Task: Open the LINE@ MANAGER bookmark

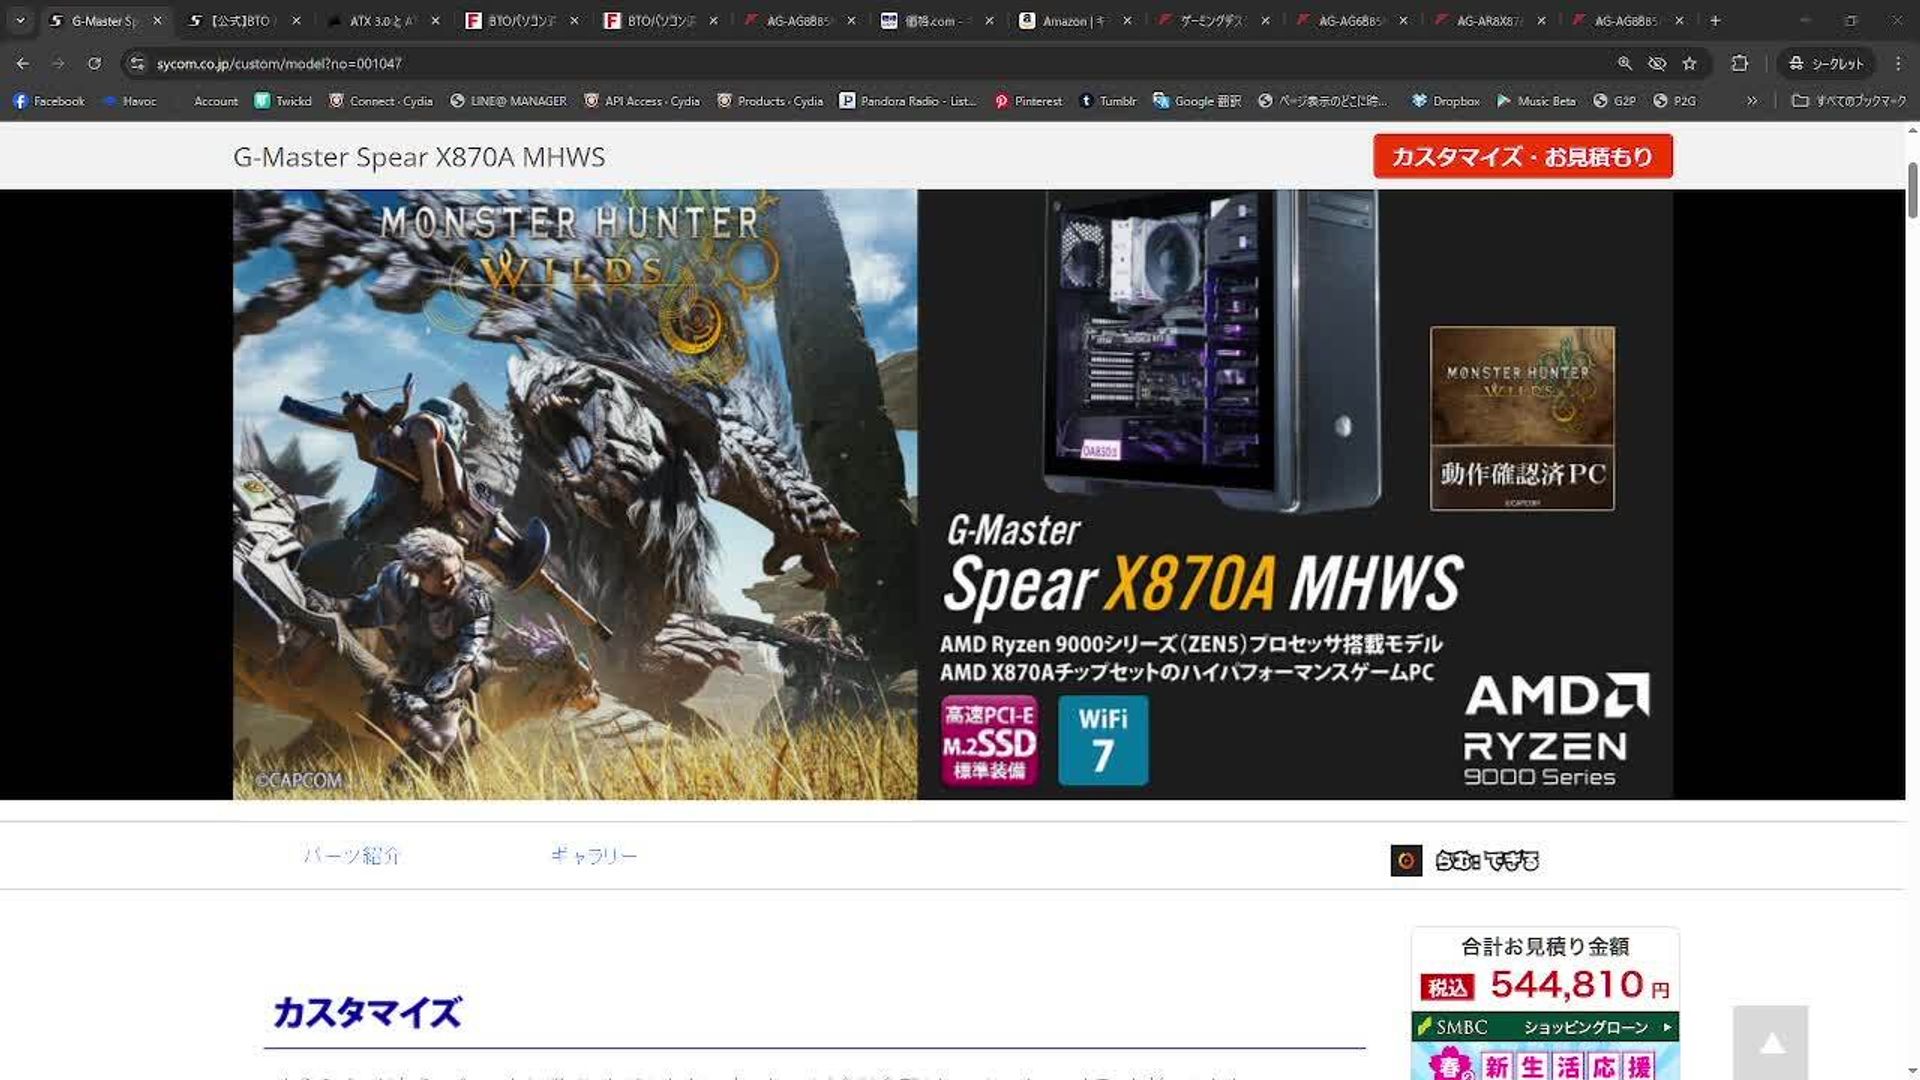Action: [517, 101]
